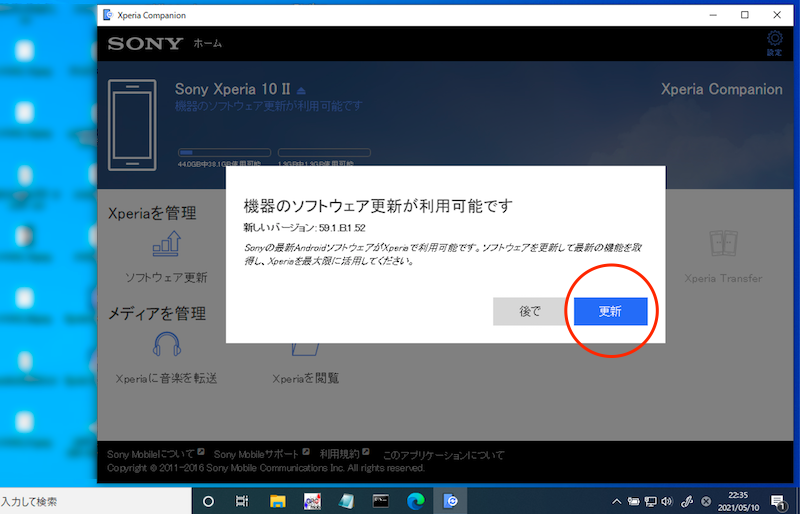This screenshot has width=800, height=514.
Task: Click the ソフトウェア更新 icon
Action: (166, 245)
